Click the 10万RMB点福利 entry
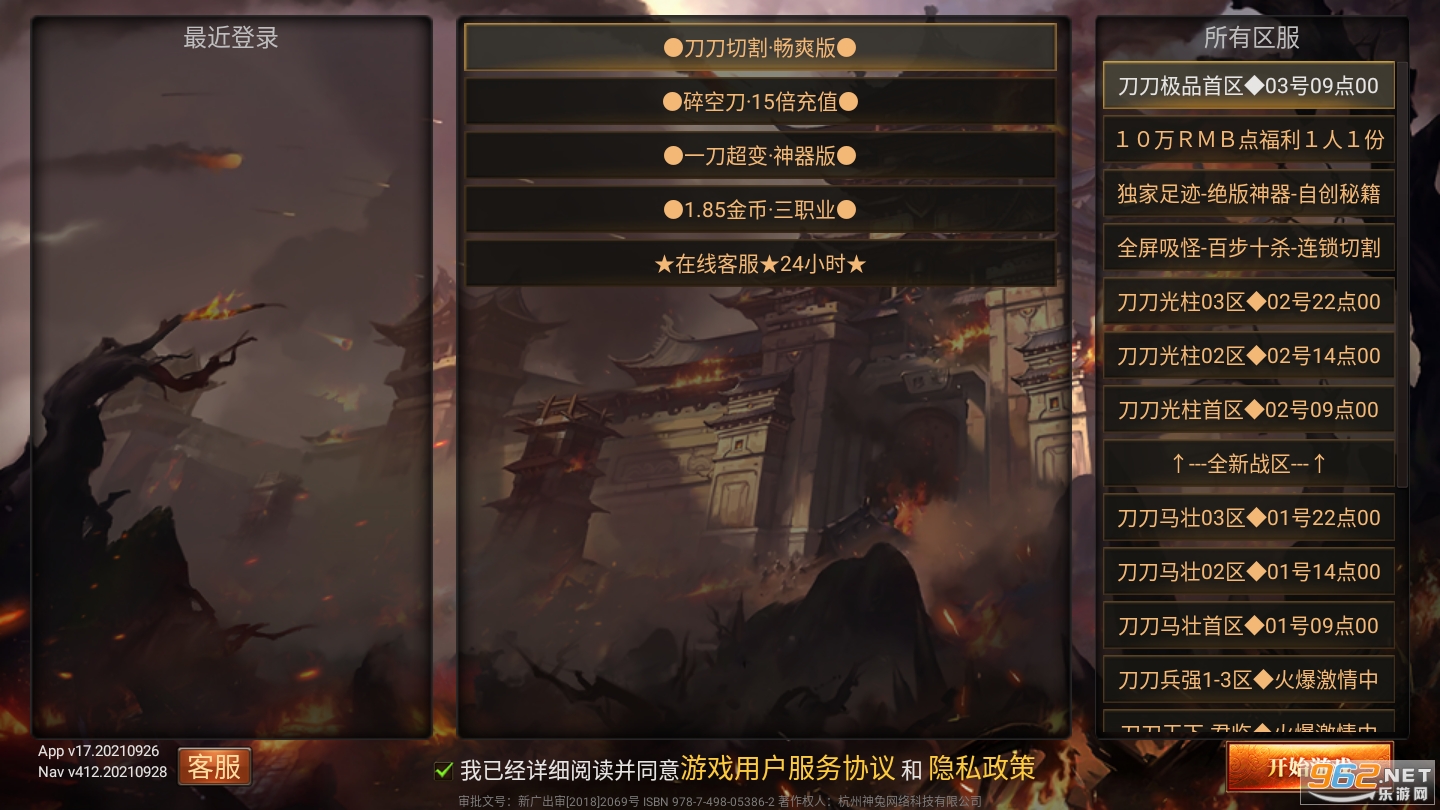The width and height of the screenshot is (1440, 810). 1248,139
